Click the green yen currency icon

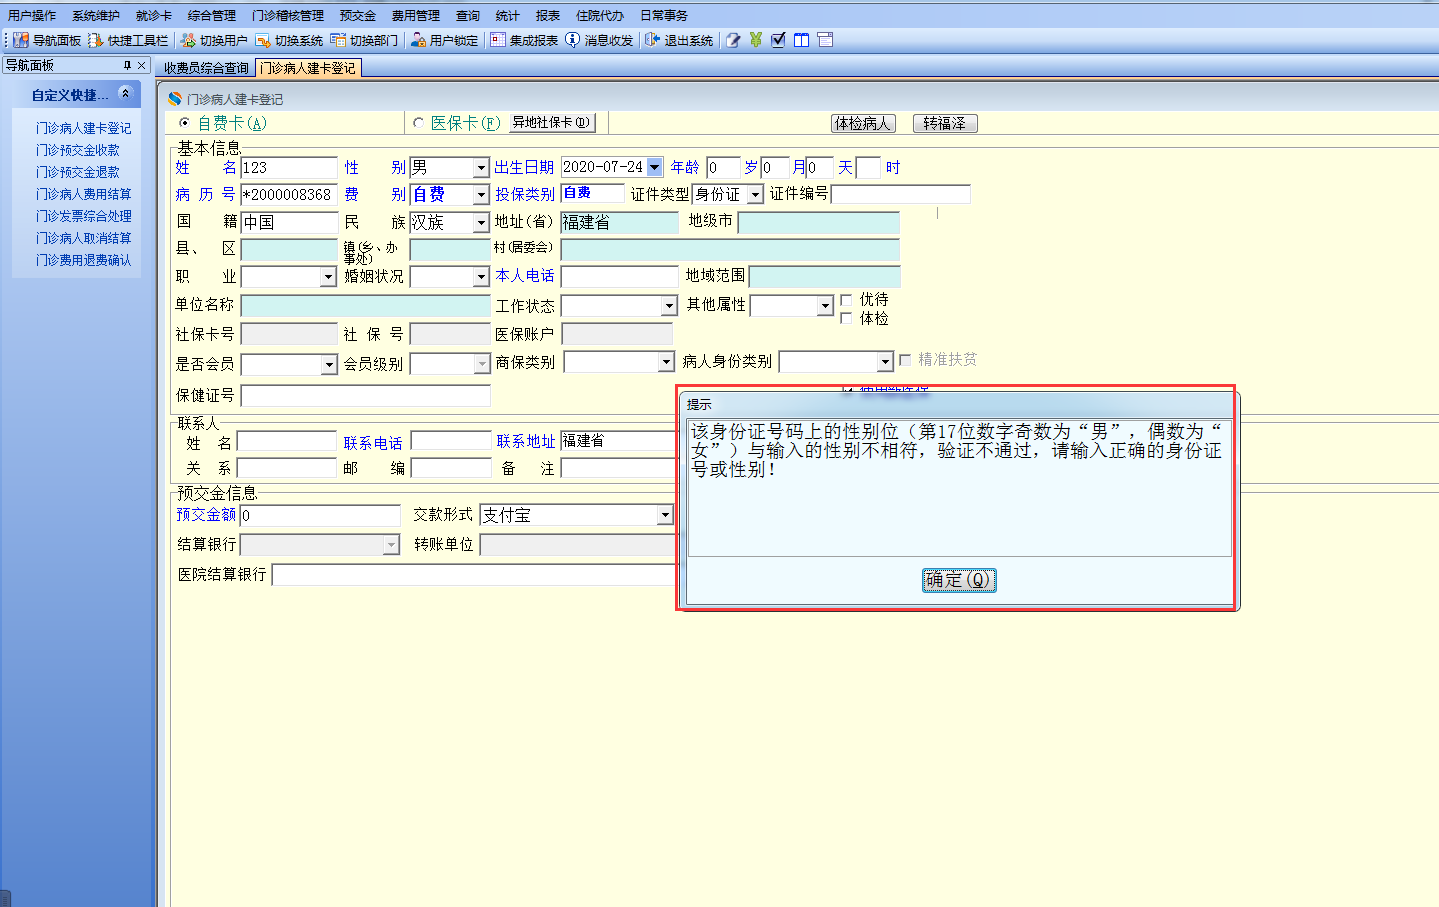(x=756, y=40)
